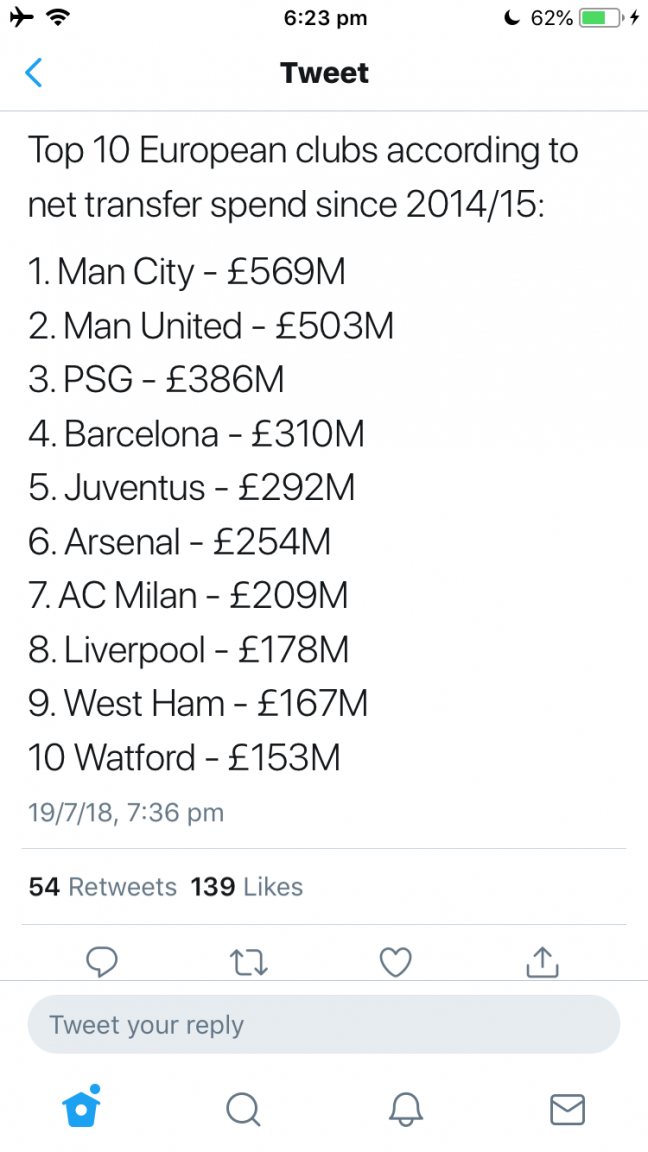
Task: Open the Home tab icon
Action: [81, 1106]
